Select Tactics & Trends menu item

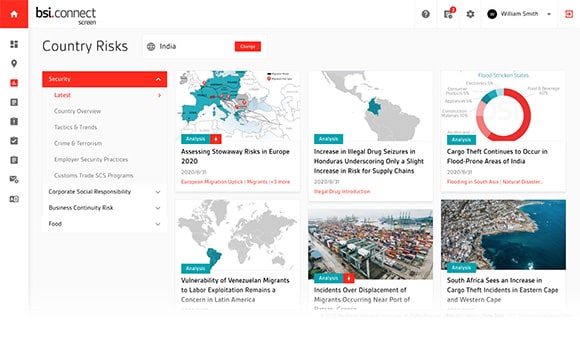pyautogui.click(x=75, y=127)
